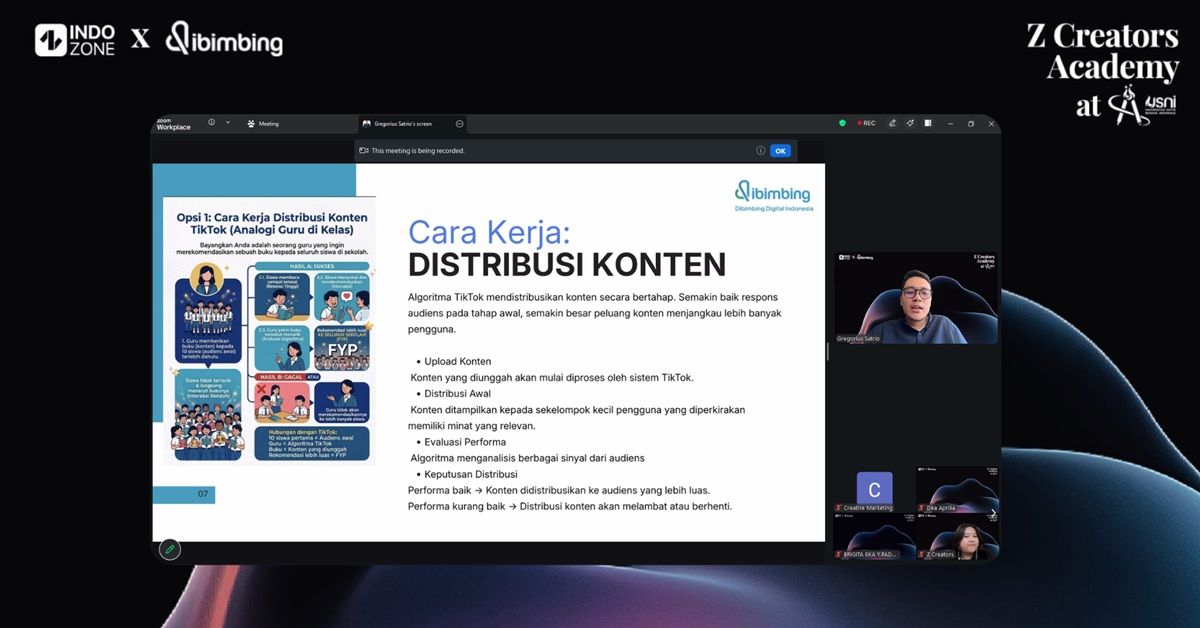
Task: Close the Gregorius Satrio's screen tab
Action: coord(459,124)
